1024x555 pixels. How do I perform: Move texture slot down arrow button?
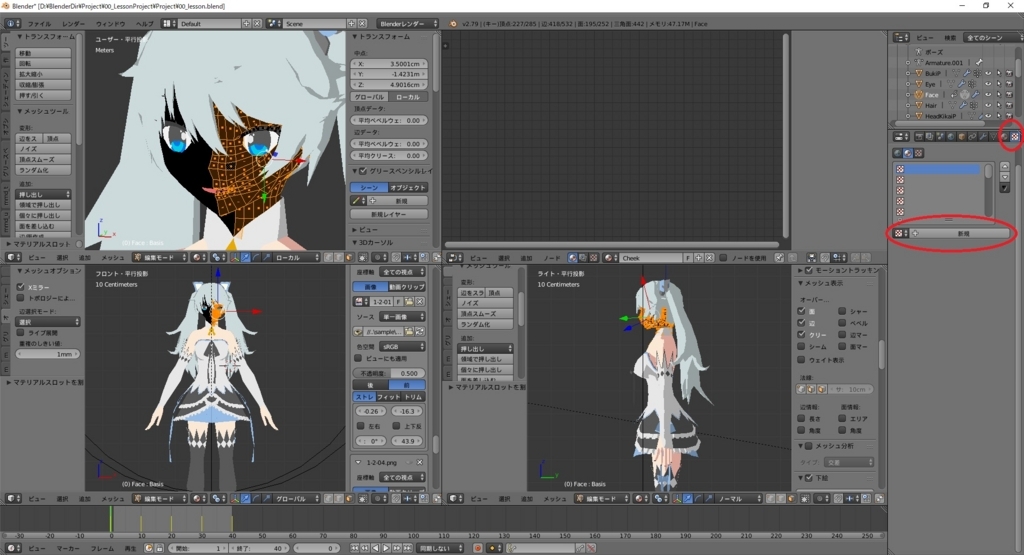click(1004, 177)
